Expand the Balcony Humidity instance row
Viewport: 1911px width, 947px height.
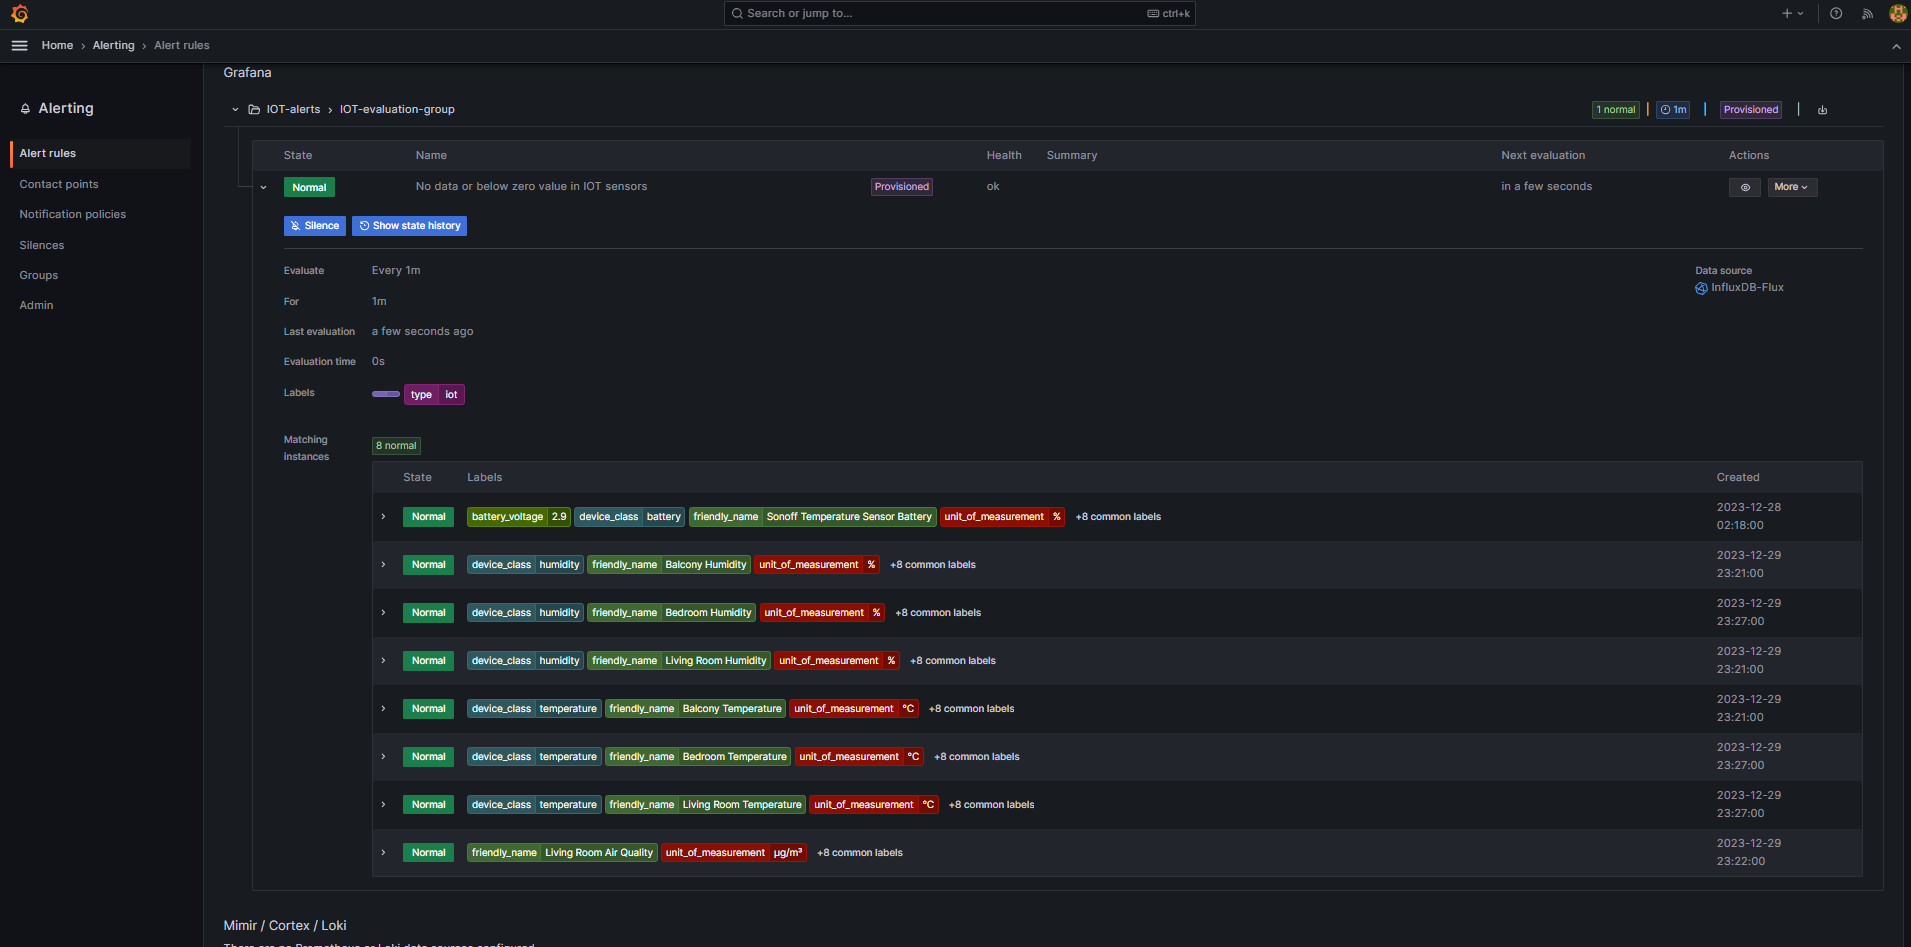click(x=383, y=565)
